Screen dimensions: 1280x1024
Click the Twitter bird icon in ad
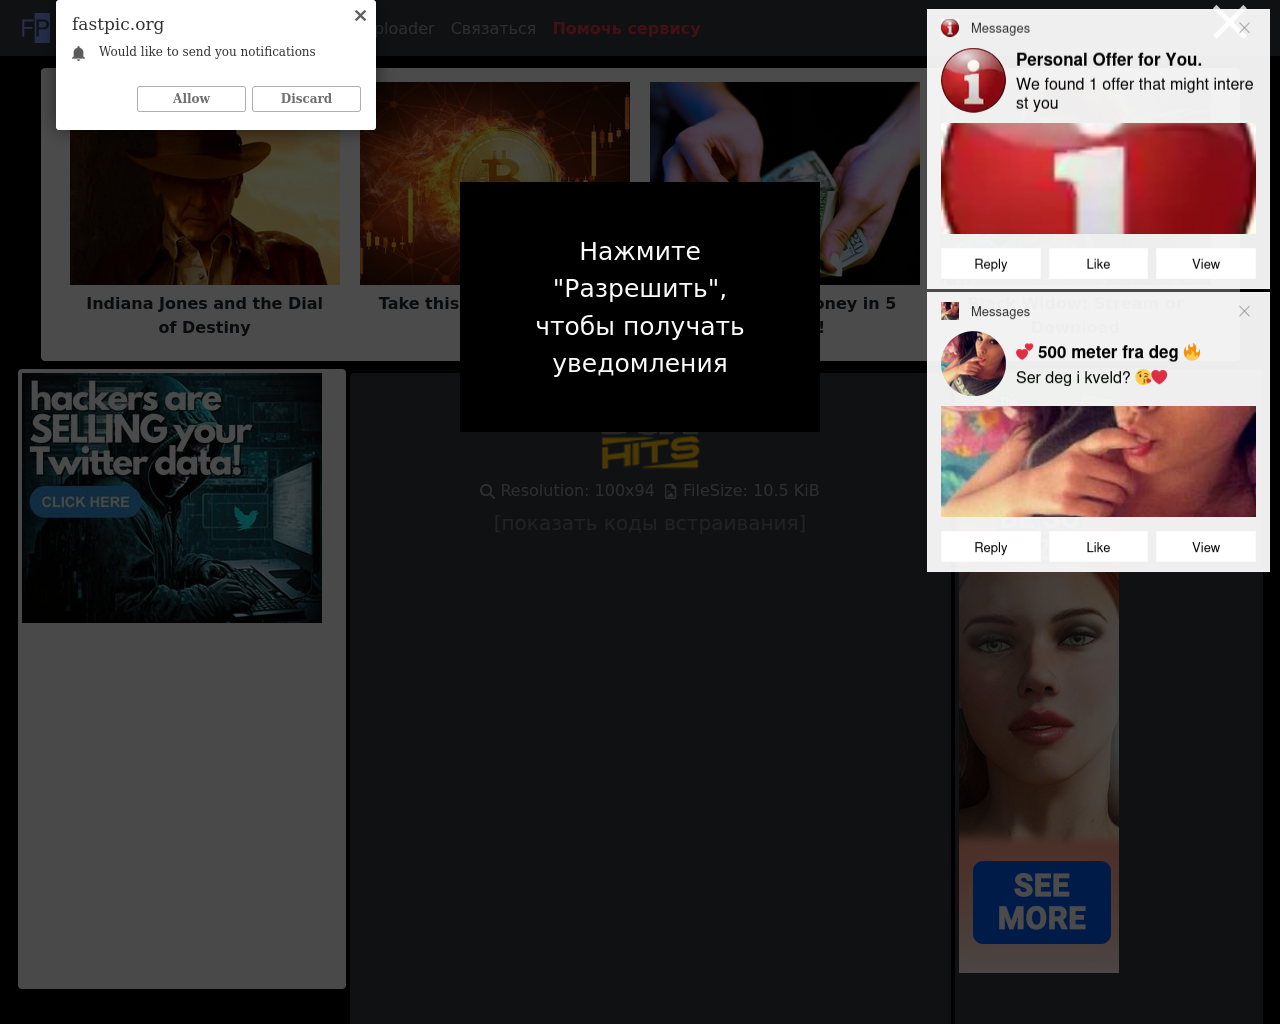coord(246,517)
